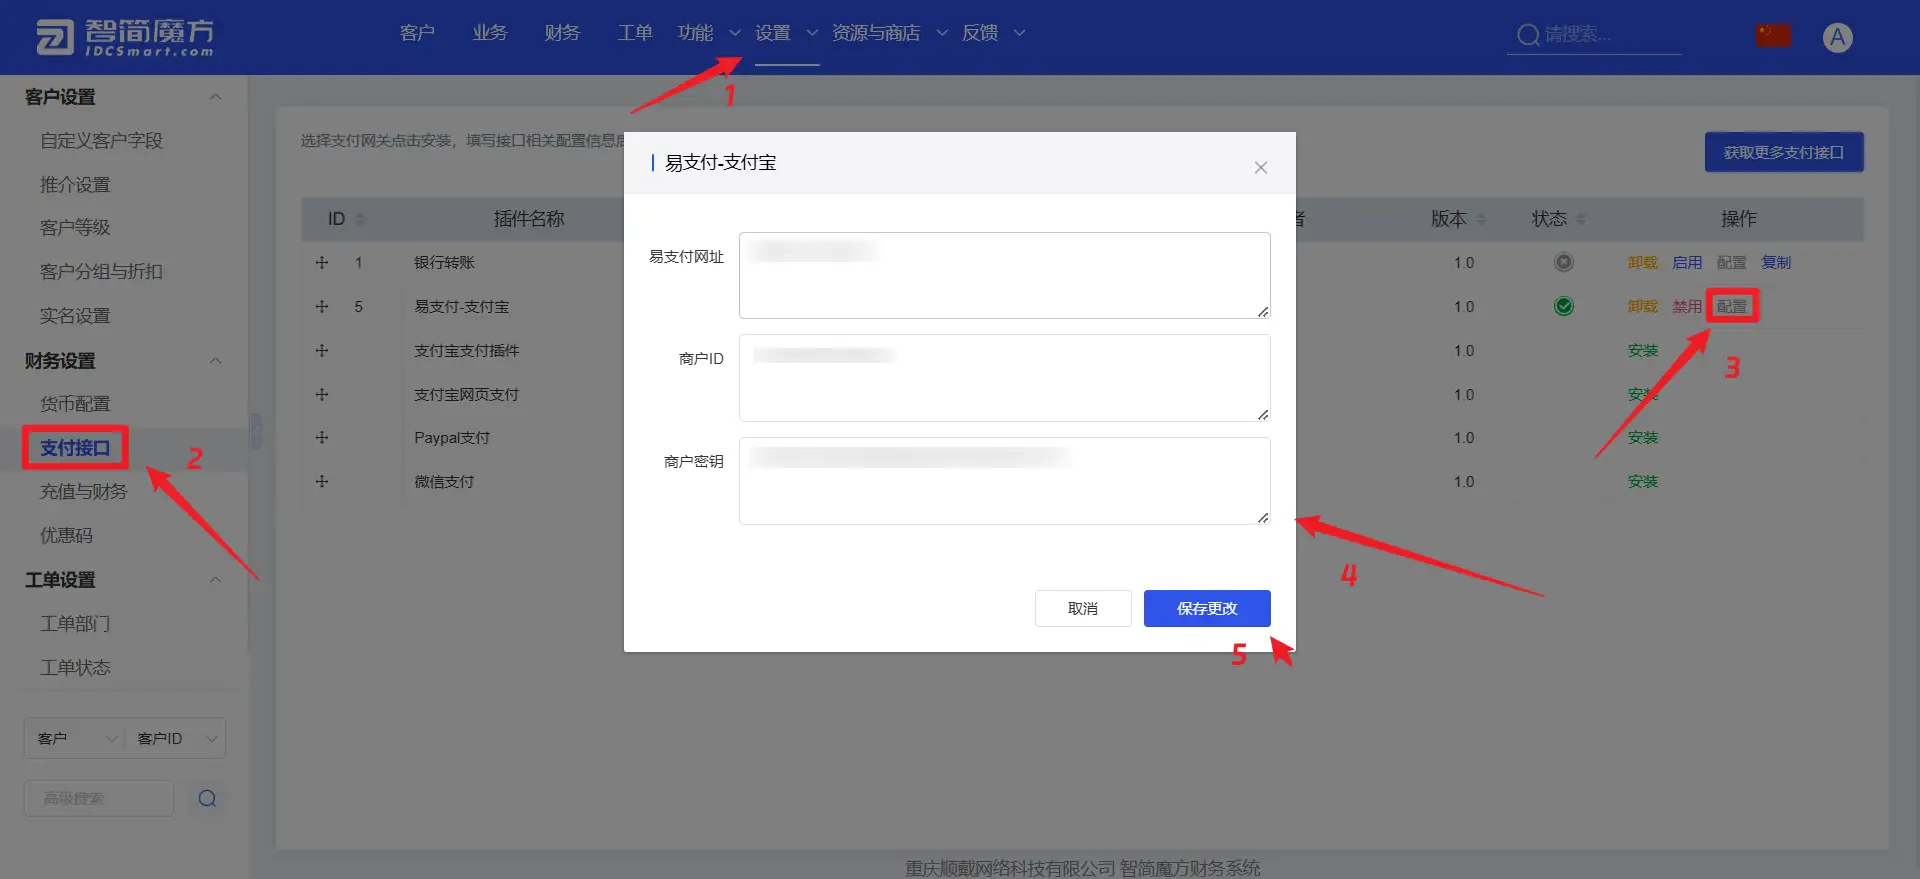1920x879 pixels.
Task: Click 复制 link for 银行转账
Action: coord(1776,262)
